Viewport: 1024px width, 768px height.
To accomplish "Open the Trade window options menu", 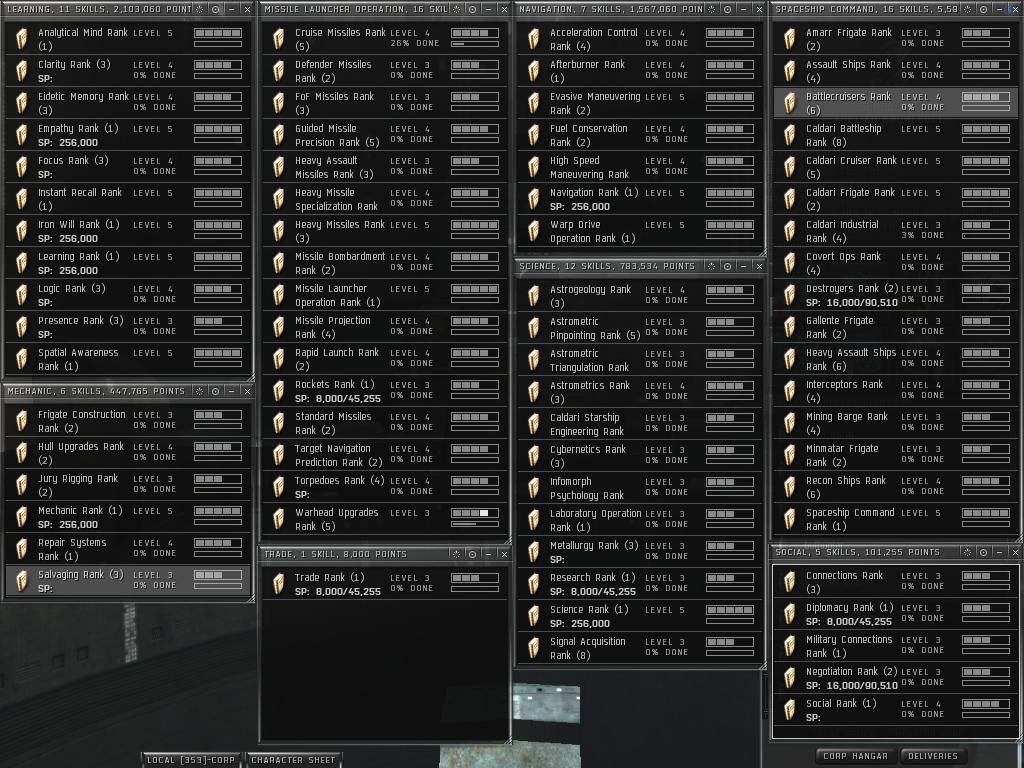I will [x=456, y=554].
